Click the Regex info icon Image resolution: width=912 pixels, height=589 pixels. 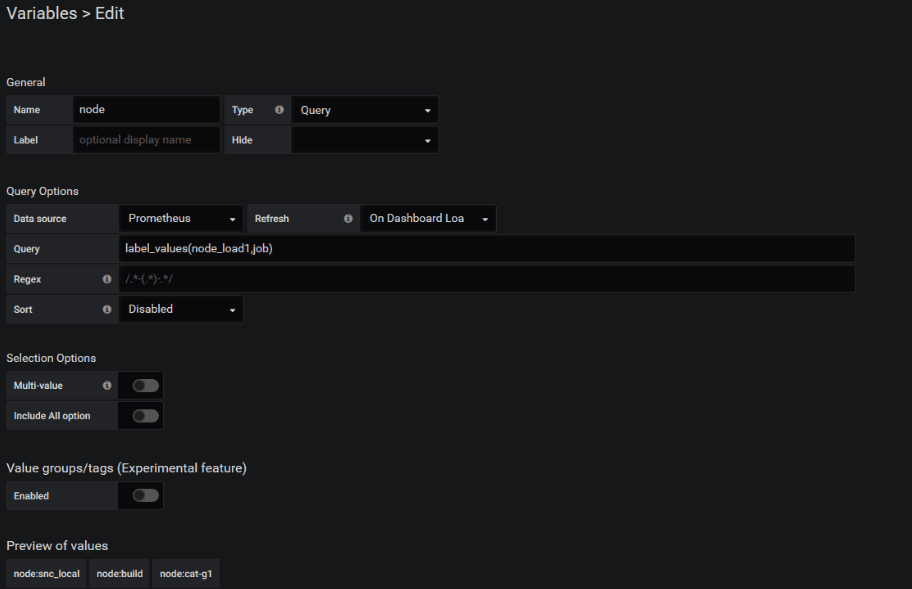tap(107, 279)
